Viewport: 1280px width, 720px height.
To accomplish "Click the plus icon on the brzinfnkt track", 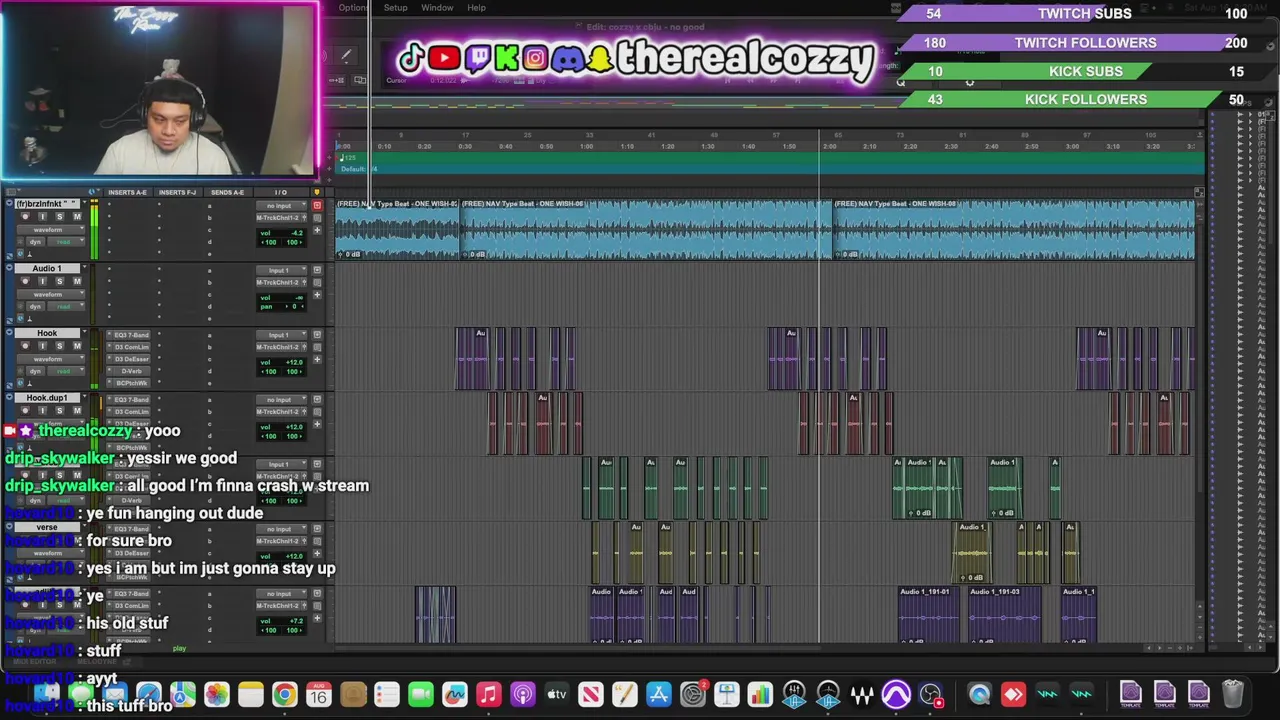I will [x=317, y=230].
